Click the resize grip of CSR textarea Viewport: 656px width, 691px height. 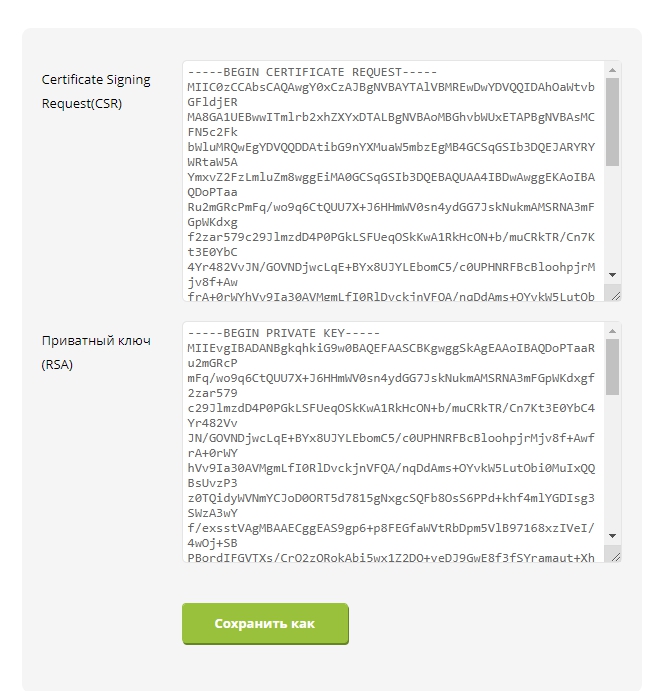(x=613, y=294)
